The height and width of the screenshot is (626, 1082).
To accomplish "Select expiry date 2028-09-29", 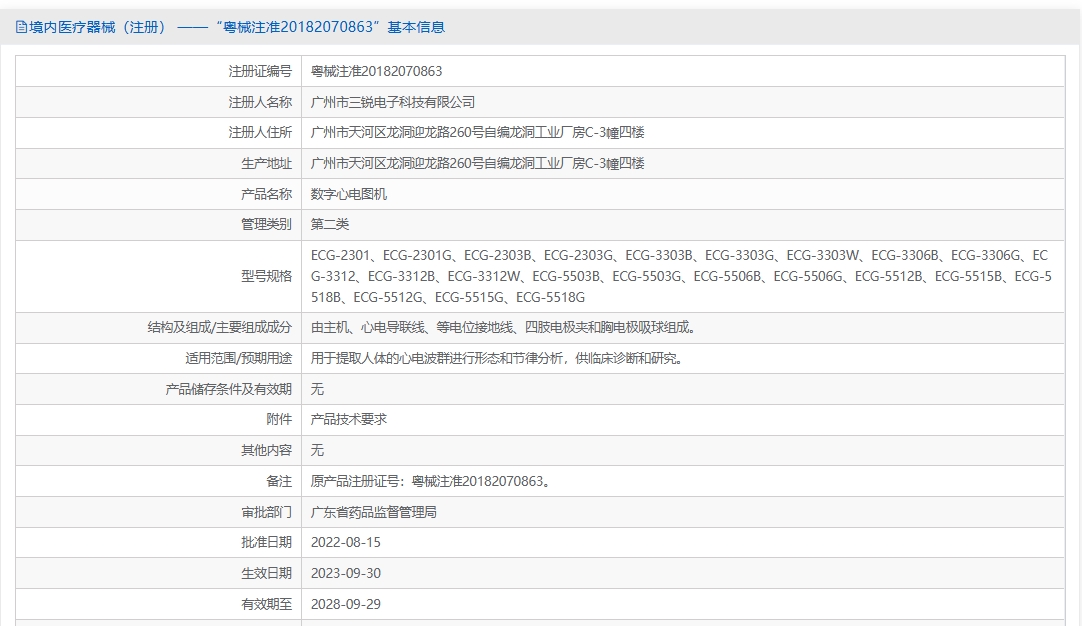I will [x=346, y=604].
